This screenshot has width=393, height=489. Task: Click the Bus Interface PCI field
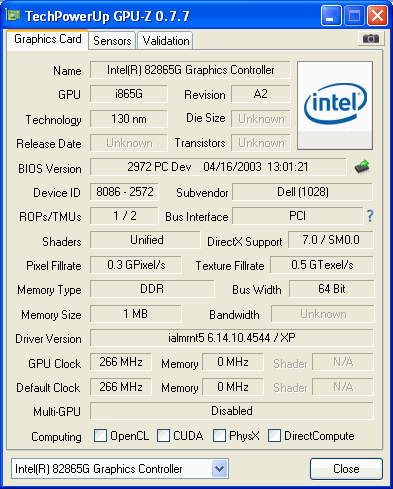[298, 216]
